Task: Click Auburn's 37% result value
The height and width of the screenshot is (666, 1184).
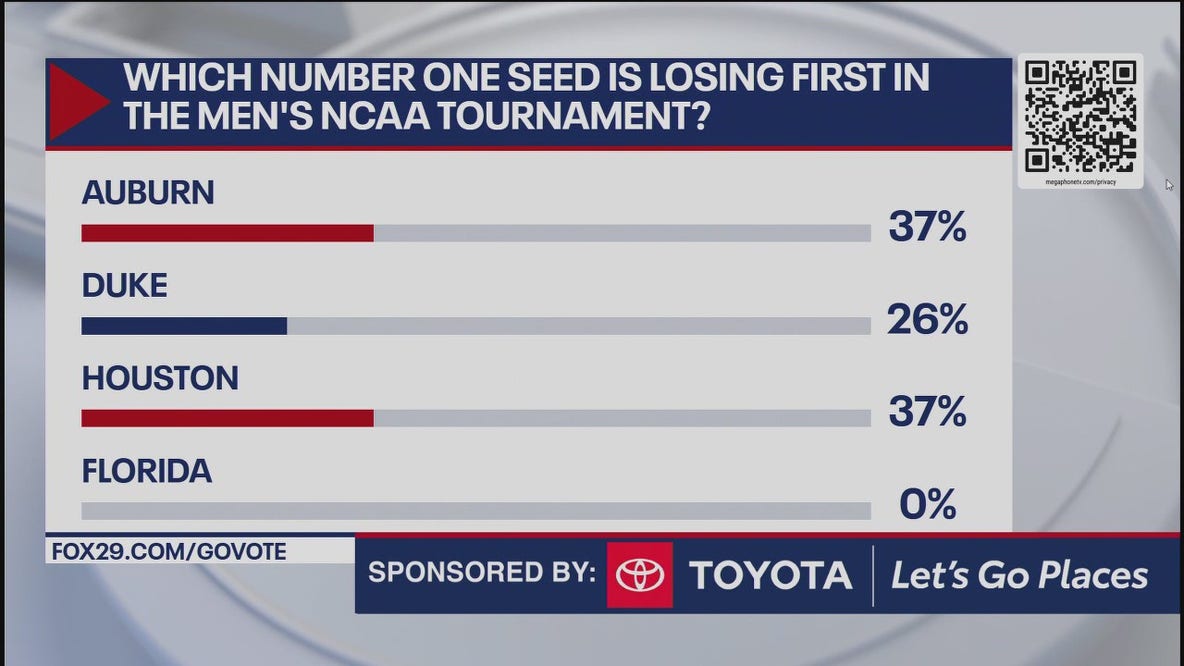Action: (x=927, y=228)
